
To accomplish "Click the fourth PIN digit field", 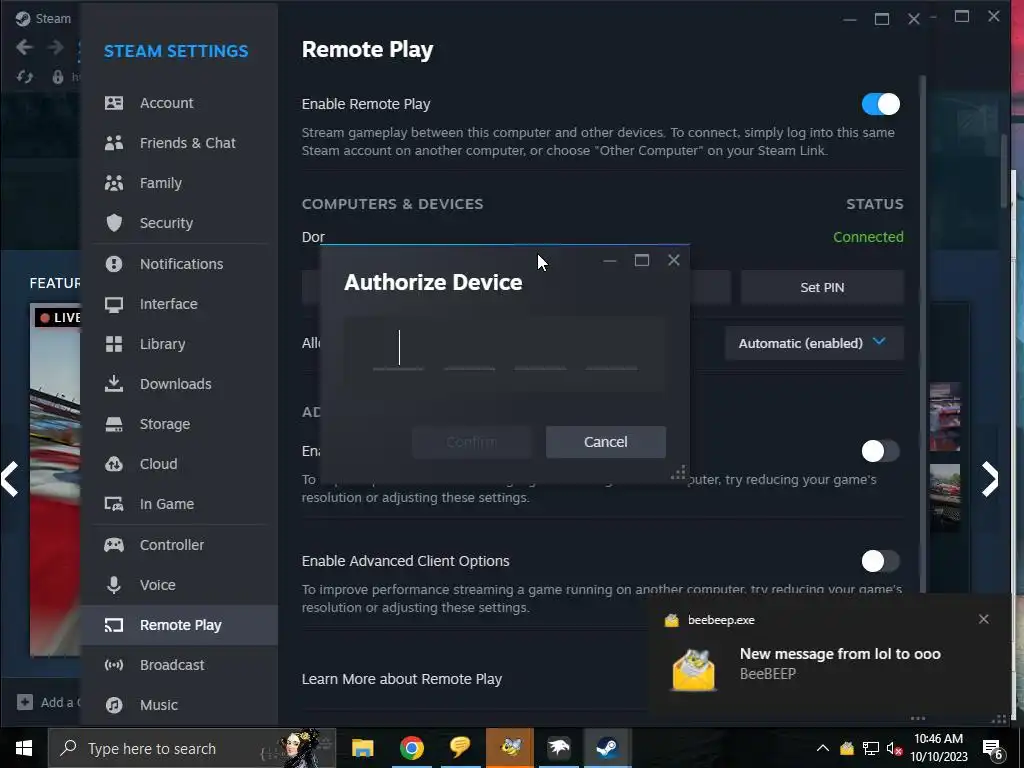I will 611,350.
